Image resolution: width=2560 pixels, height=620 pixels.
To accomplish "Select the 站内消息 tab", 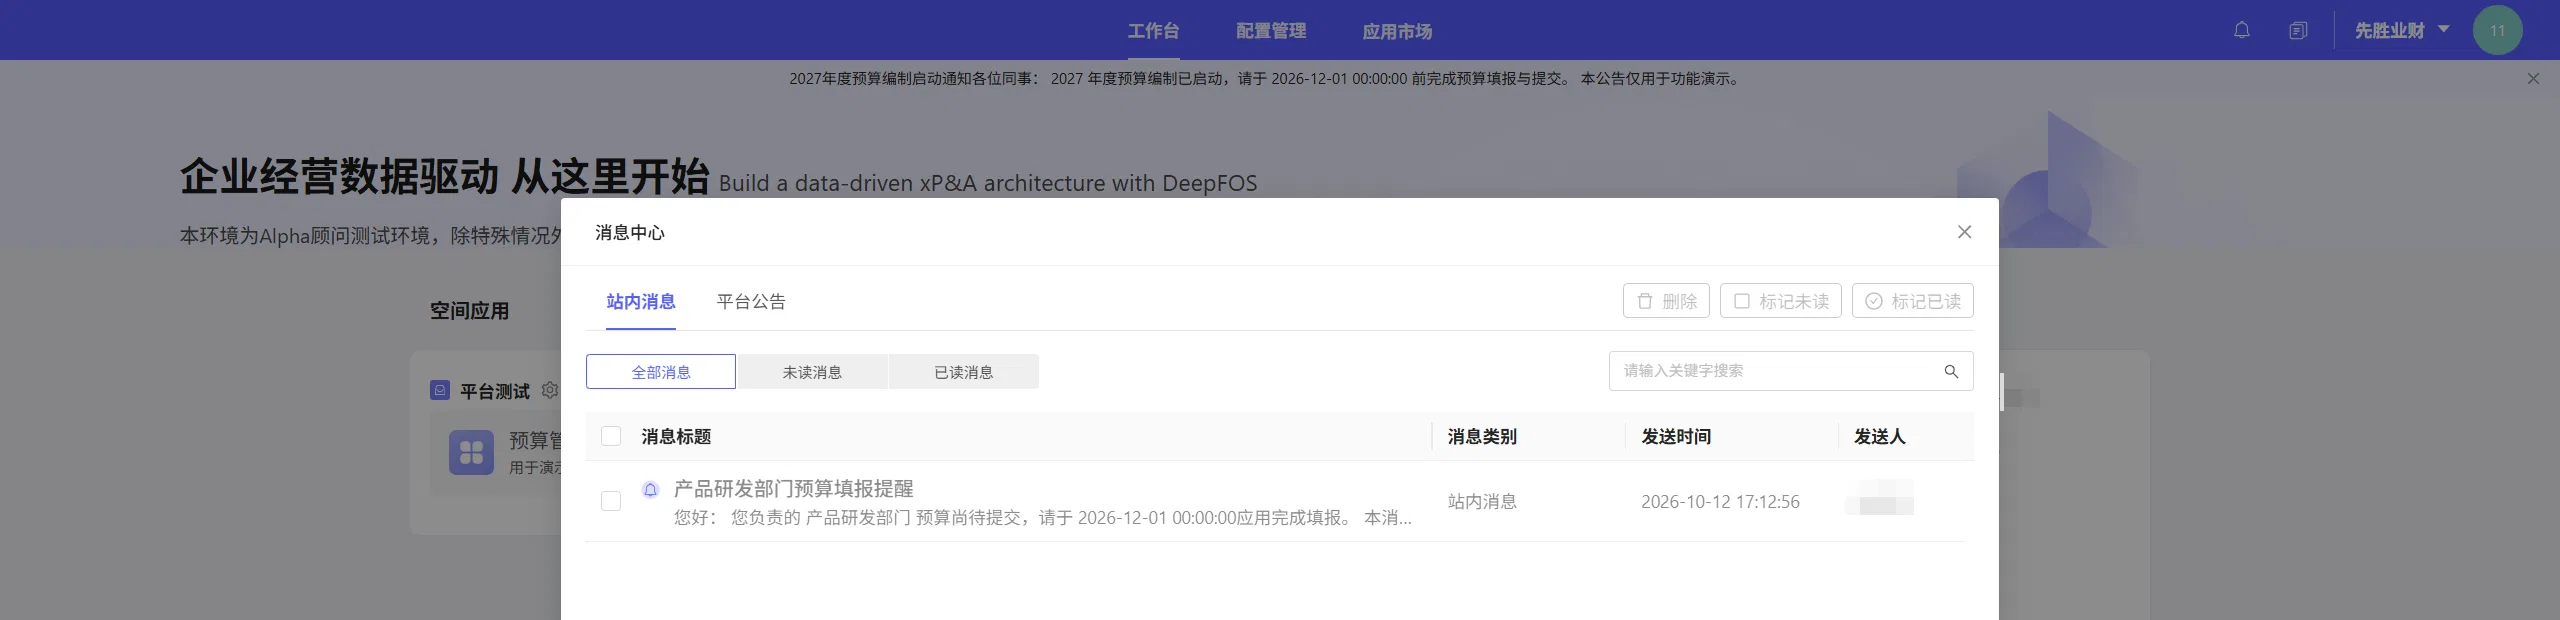I will point(641,302).
